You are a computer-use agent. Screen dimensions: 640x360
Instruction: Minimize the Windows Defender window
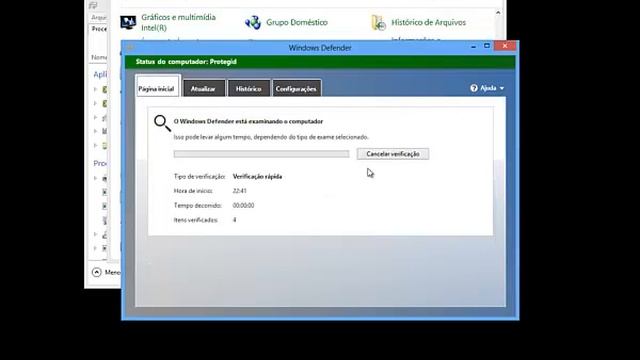[473, 47]
